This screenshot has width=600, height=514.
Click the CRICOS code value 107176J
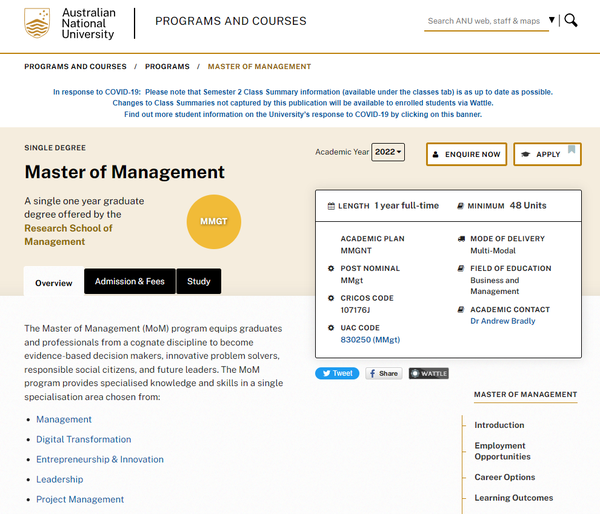(355, 310)
